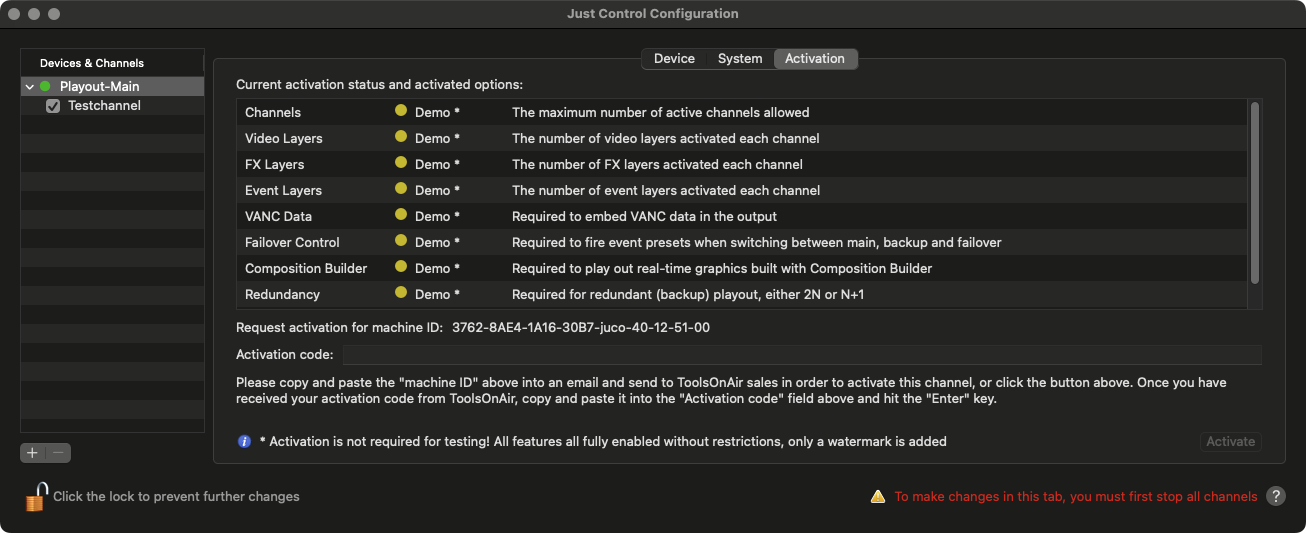Select the FX Layers row label
The width and height of the screenshot is (1306, 533).
pyautogui.click(x=275, y=165)
